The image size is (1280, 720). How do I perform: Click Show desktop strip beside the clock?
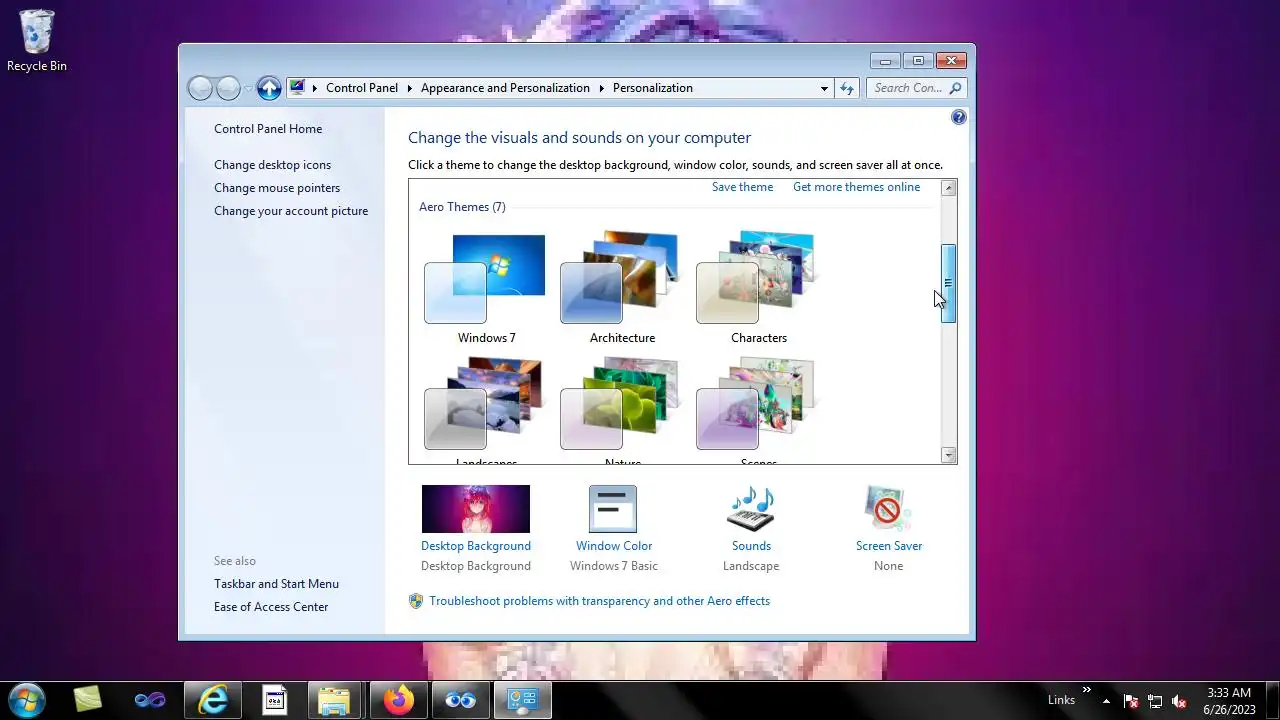1272,701
